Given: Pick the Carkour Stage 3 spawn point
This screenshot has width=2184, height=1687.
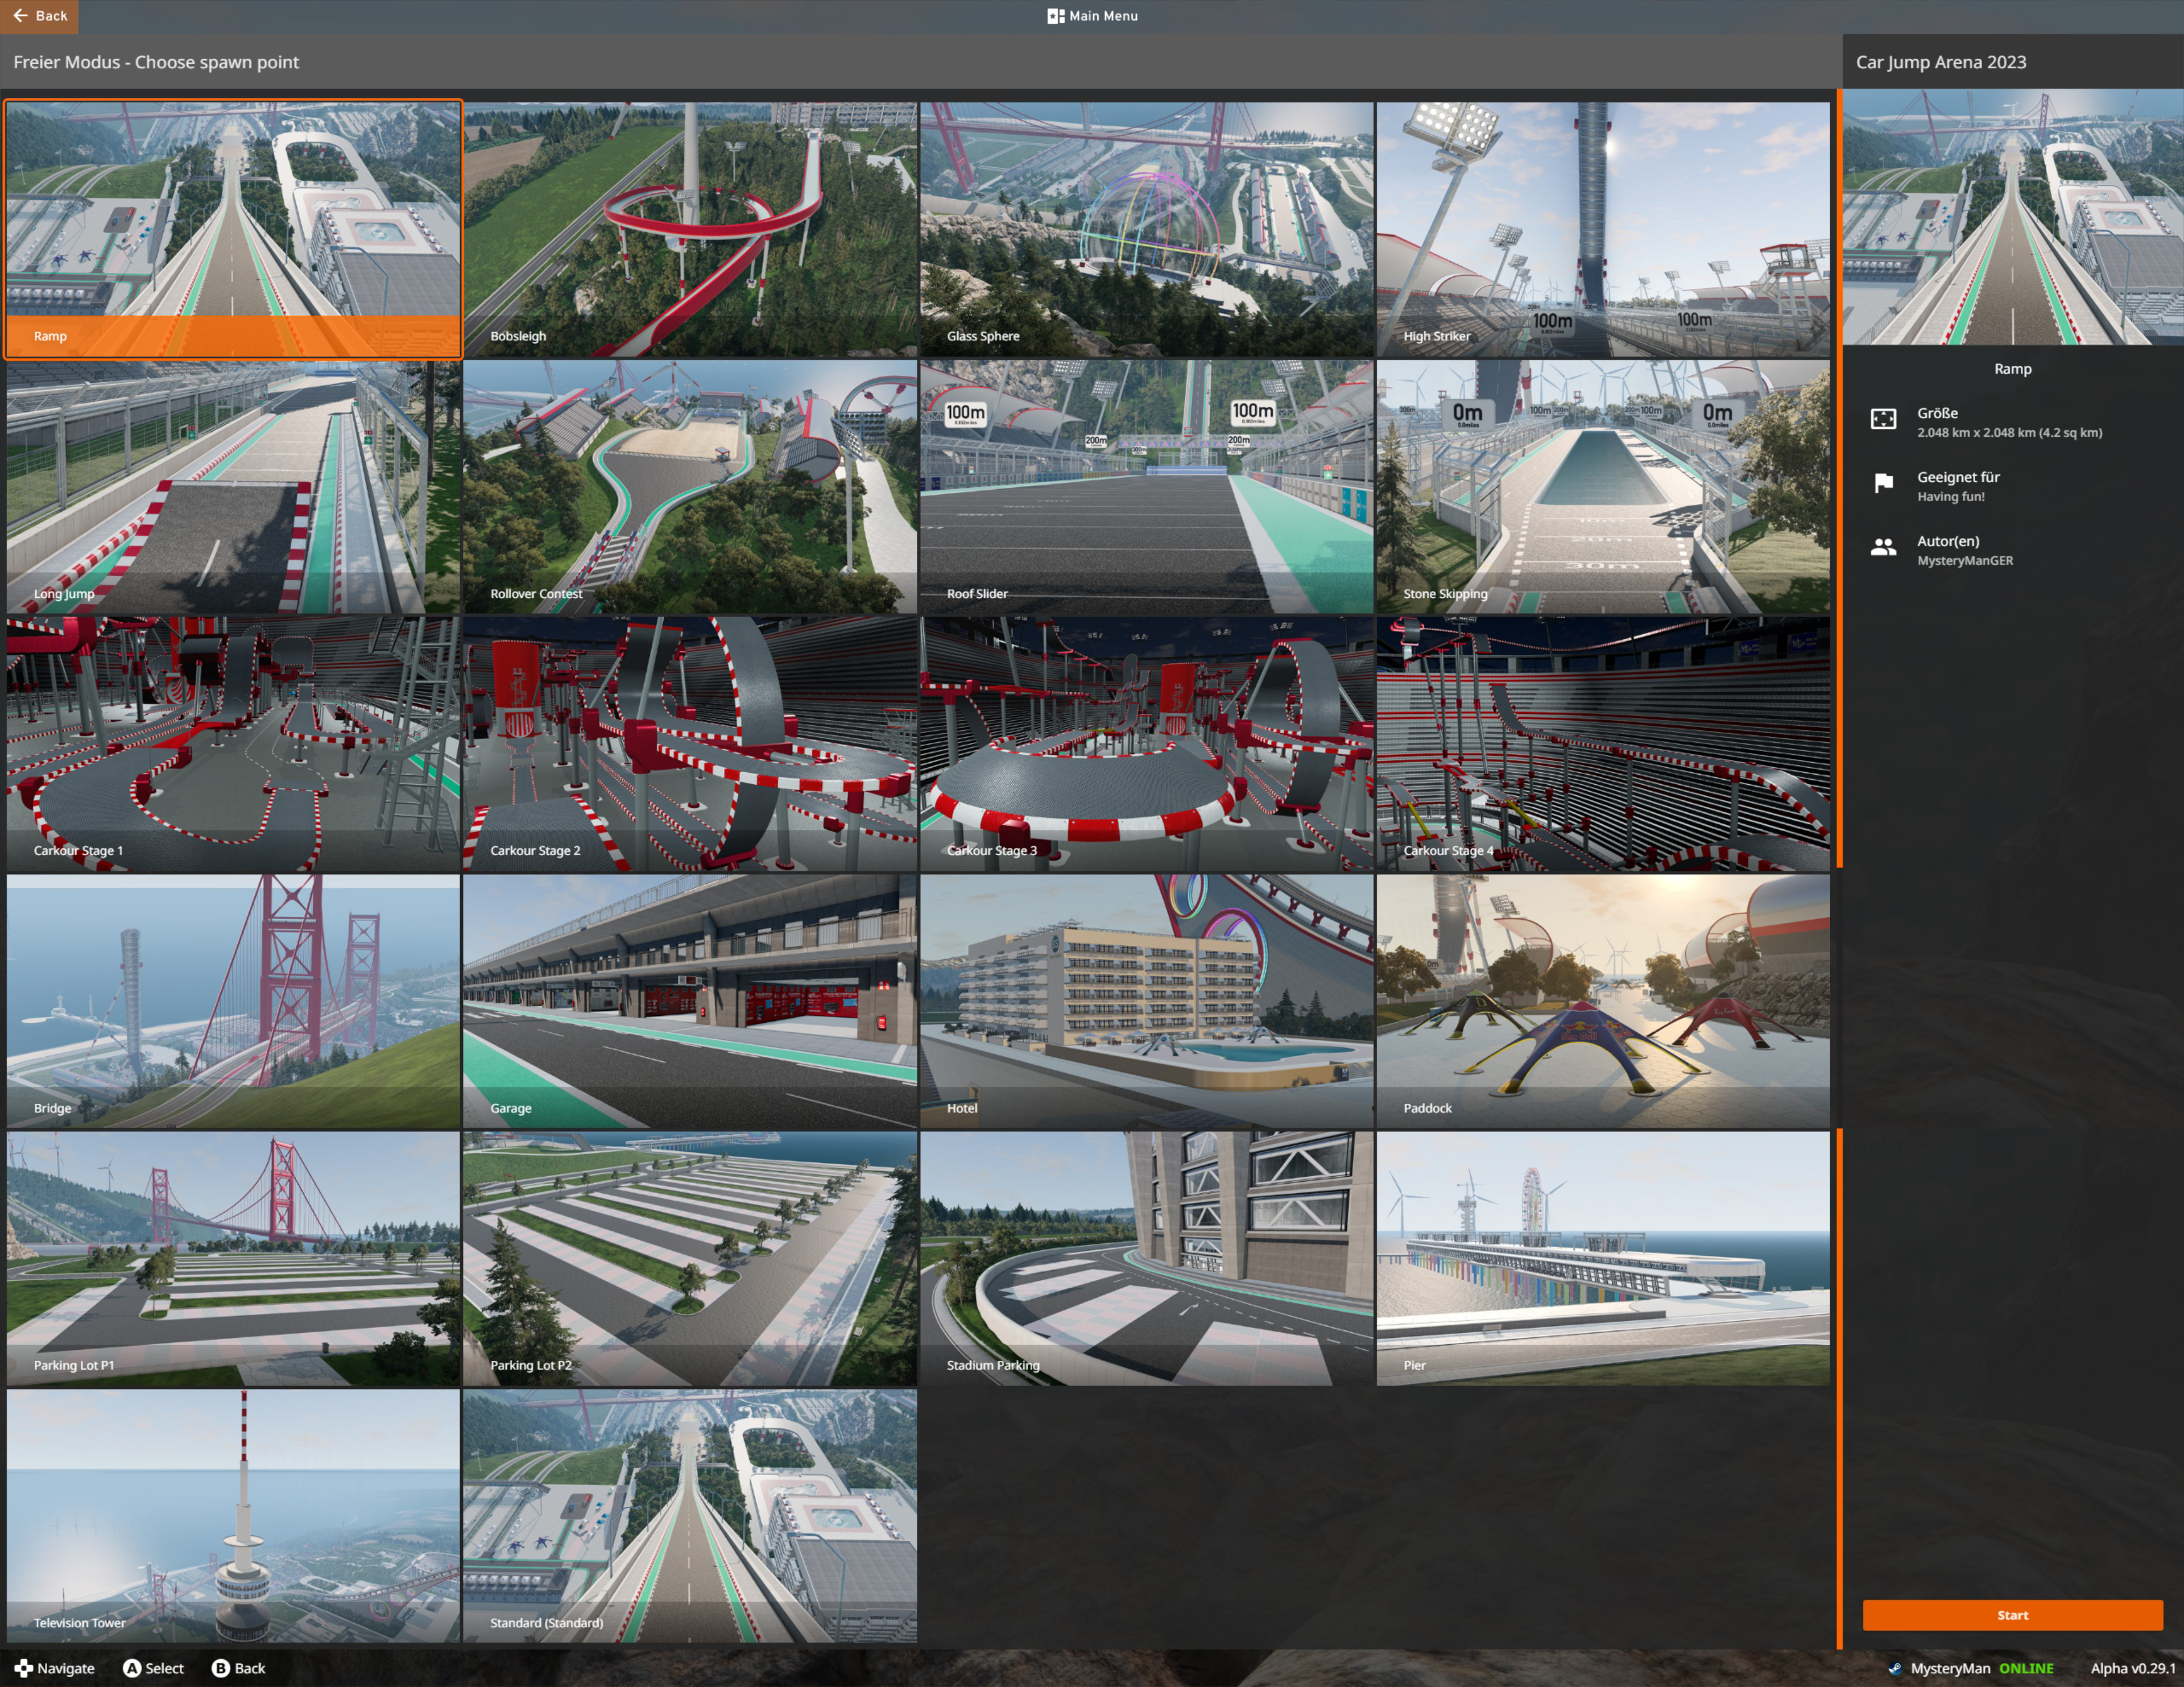Looking at the screenshot, I should tap(1146, 743).
